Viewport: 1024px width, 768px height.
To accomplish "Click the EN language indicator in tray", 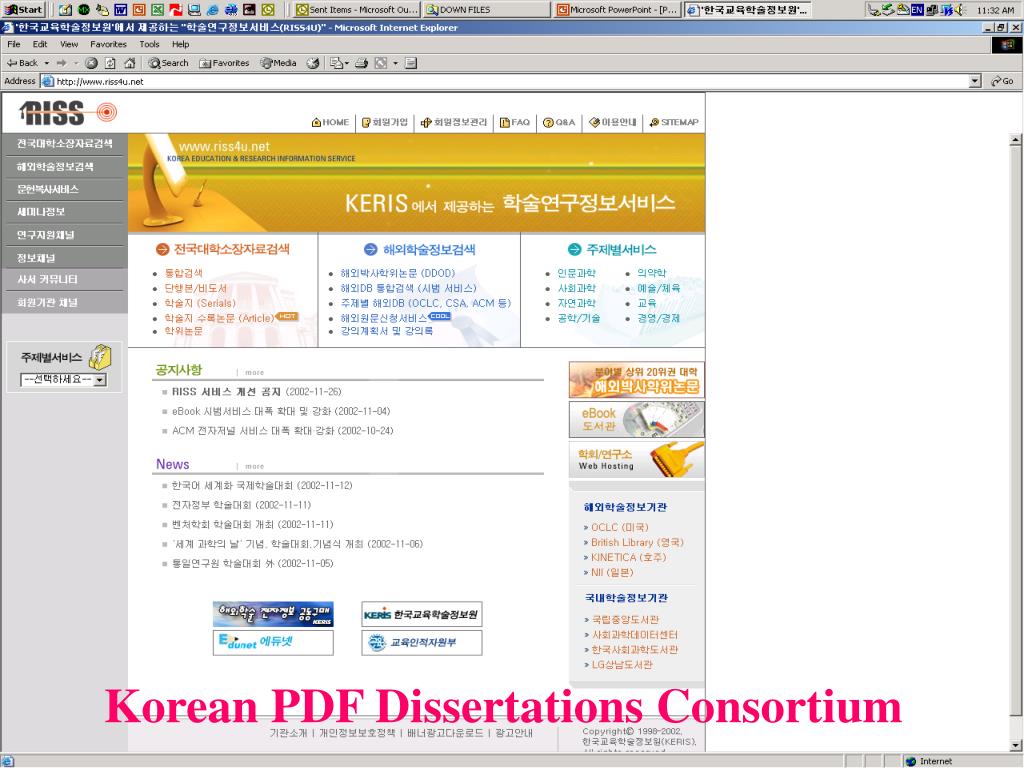I will (917, 10).
